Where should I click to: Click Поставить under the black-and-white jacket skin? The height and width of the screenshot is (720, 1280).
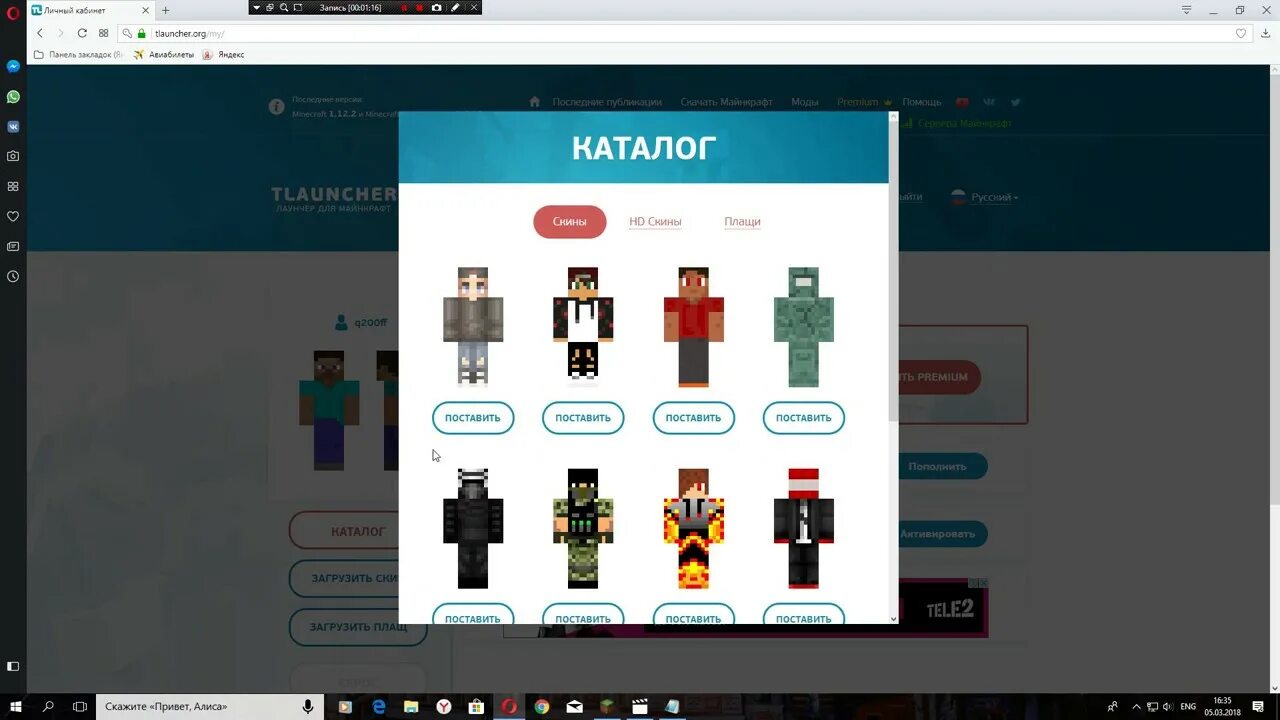coord(583,418)
